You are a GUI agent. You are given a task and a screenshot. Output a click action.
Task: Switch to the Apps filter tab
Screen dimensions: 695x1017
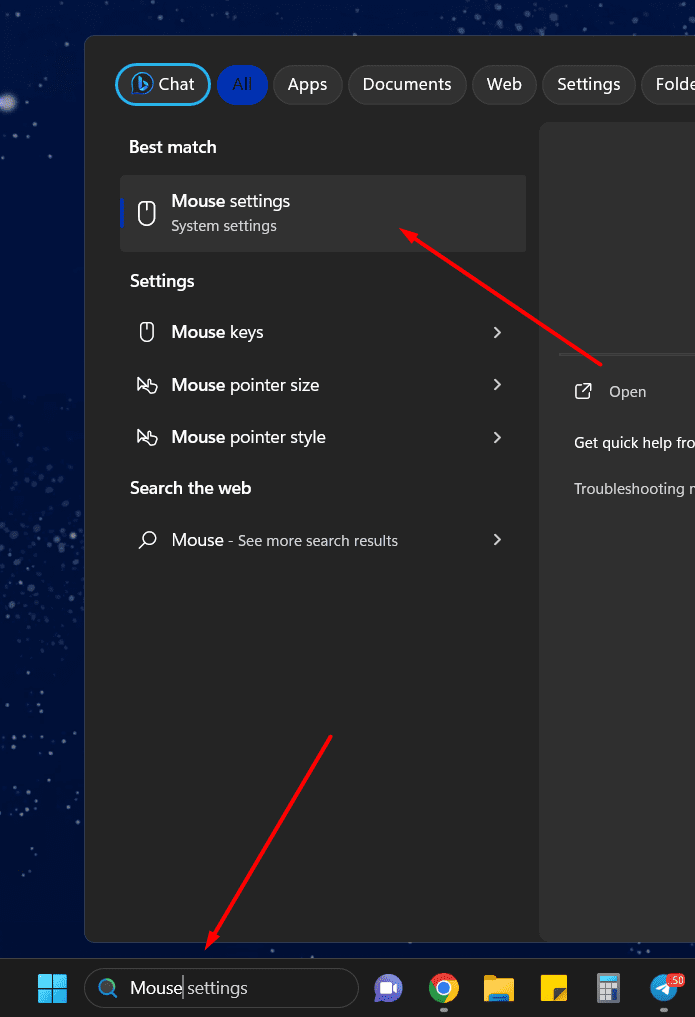tap(307, 85)
